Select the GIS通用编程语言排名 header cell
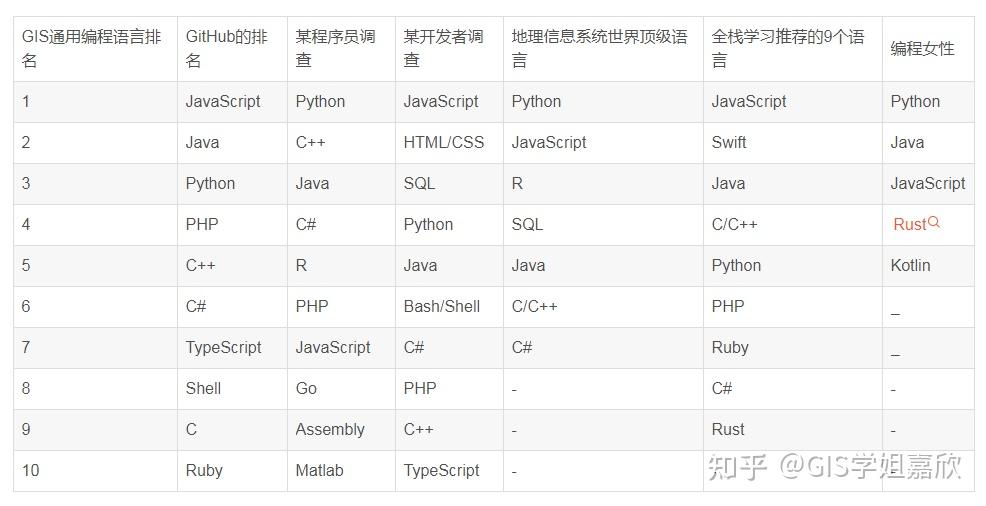Image resolution: width=986 pixels, height=506 pixels. point(96,49)
